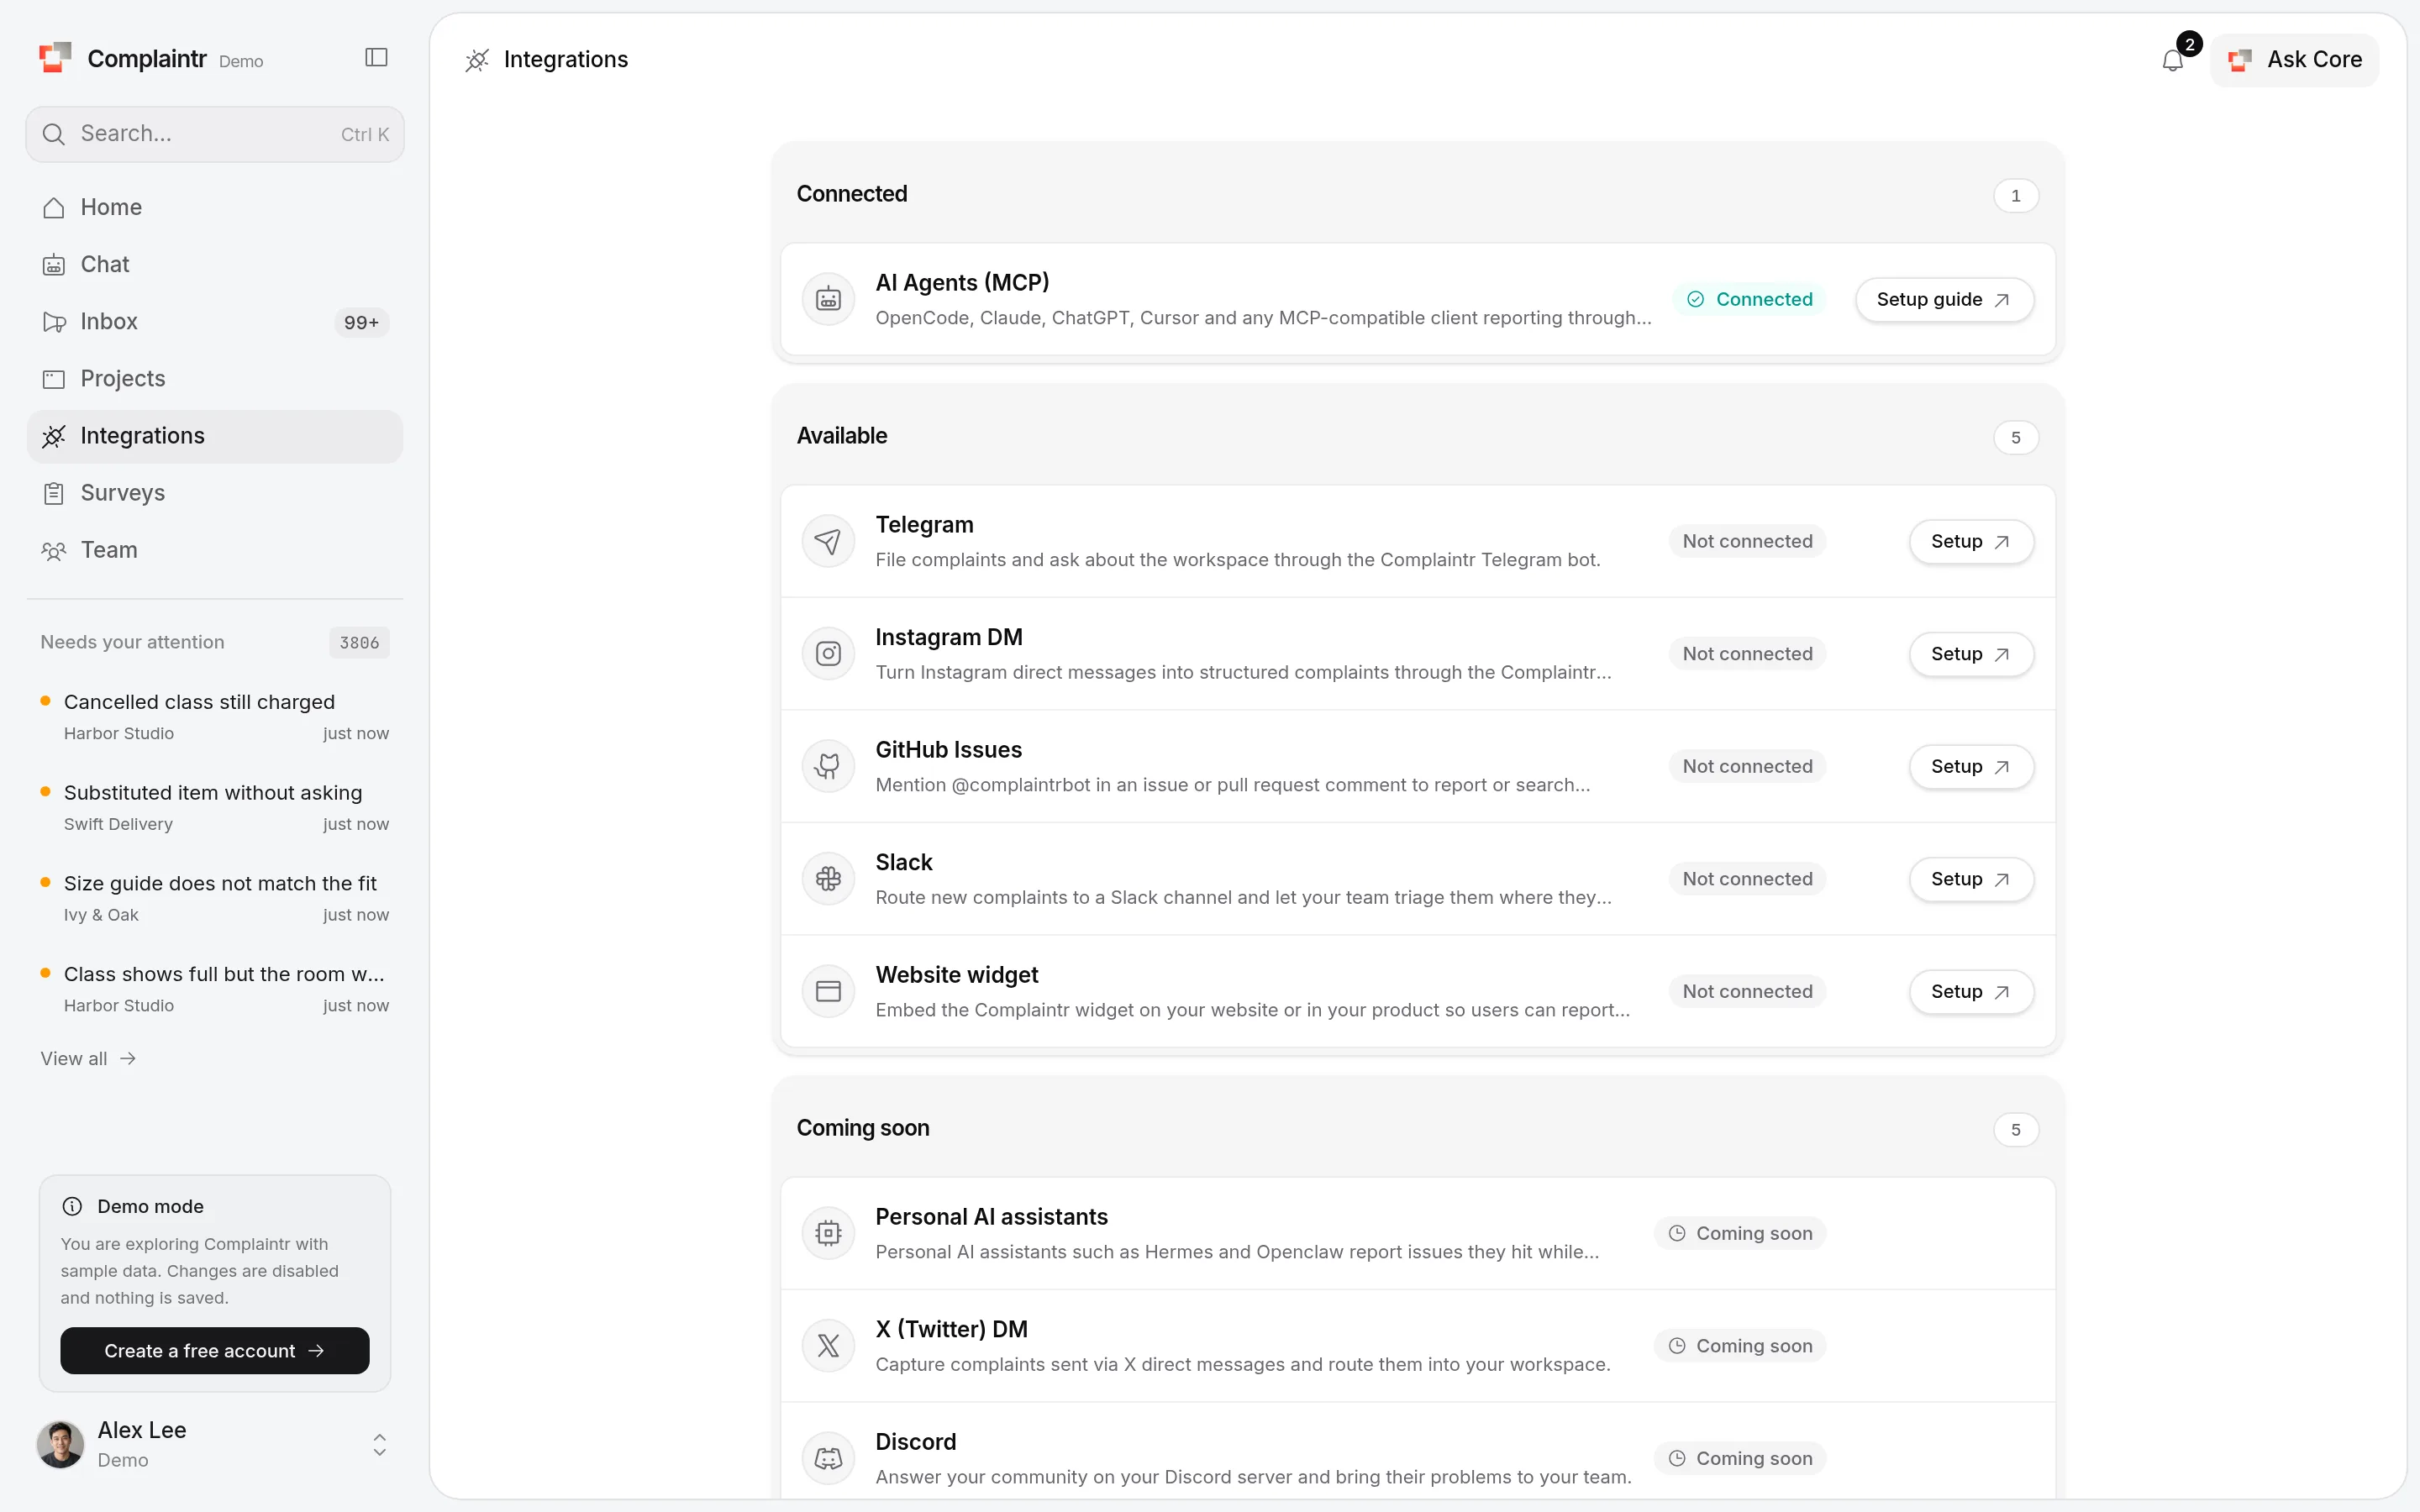
Task: Click the Integrations header plug icon
Action: [x=477, y=60]
